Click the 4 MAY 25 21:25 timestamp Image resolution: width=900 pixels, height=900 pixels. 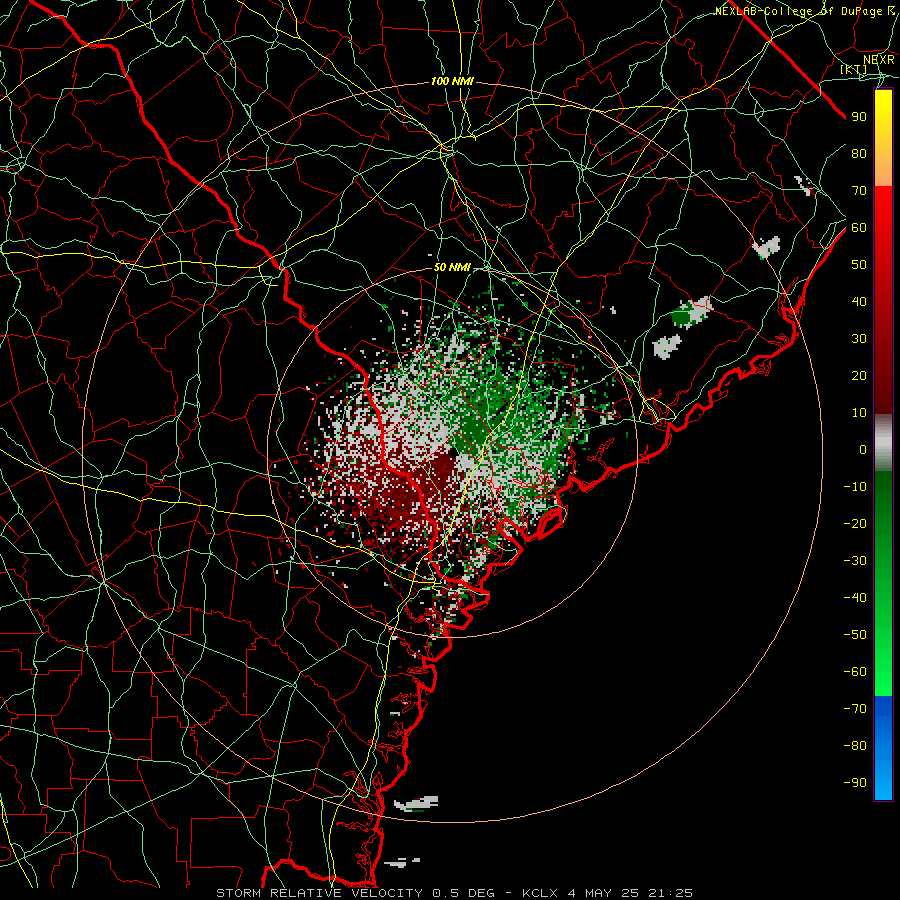pos(630,893)
